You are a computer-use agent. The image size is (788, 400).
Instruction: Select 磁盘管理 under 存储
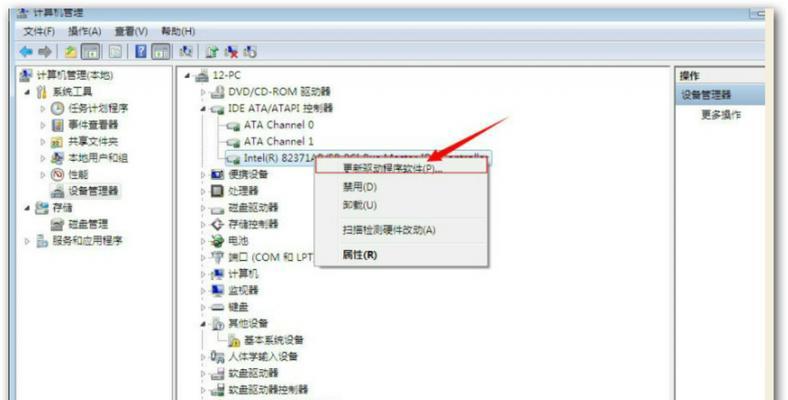[88, 224]
